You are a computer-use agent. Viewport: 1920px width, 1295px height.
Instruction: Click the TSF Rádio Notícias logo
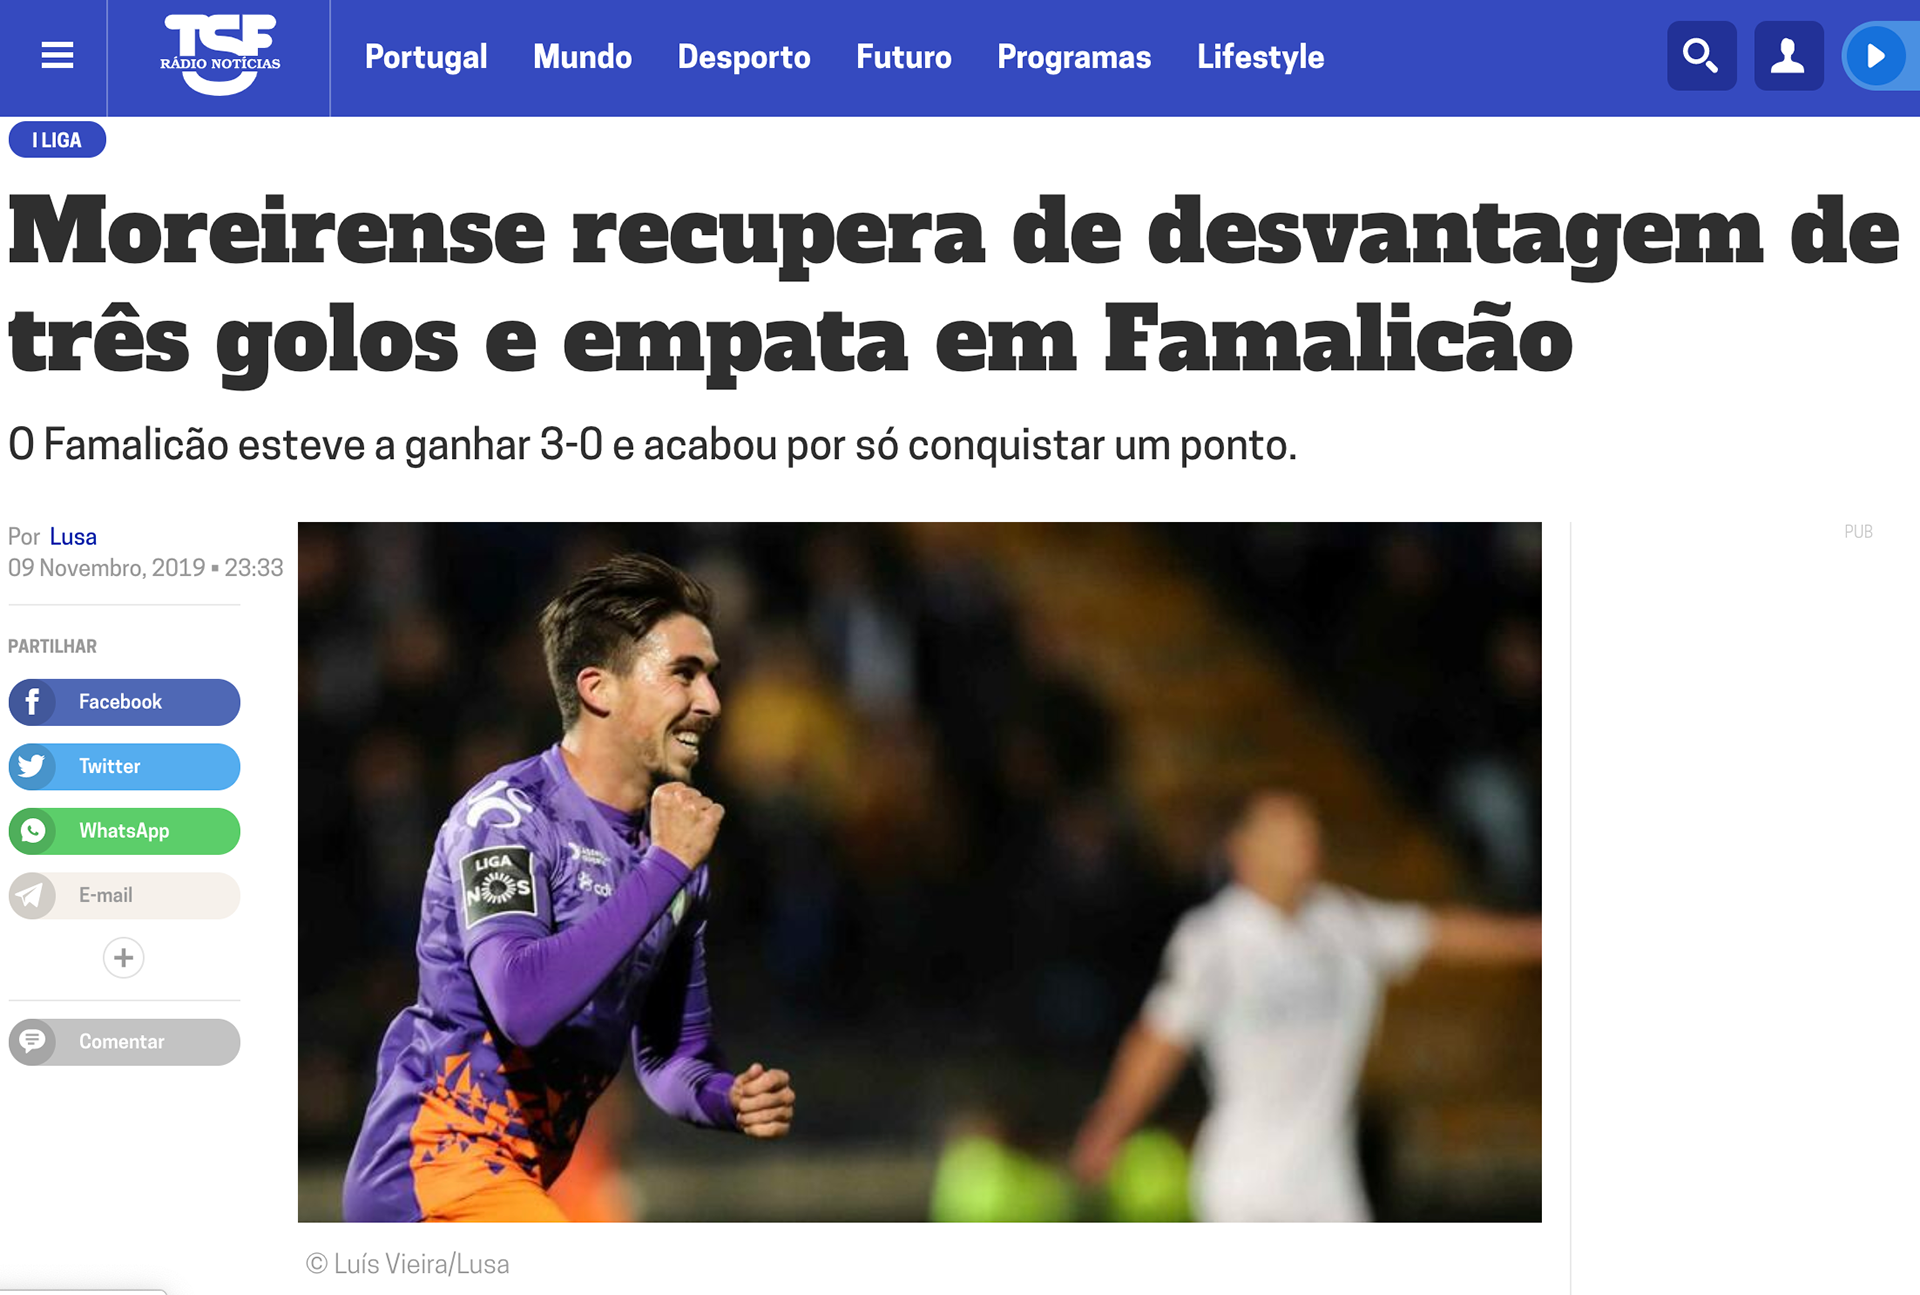tap(220, 55)
